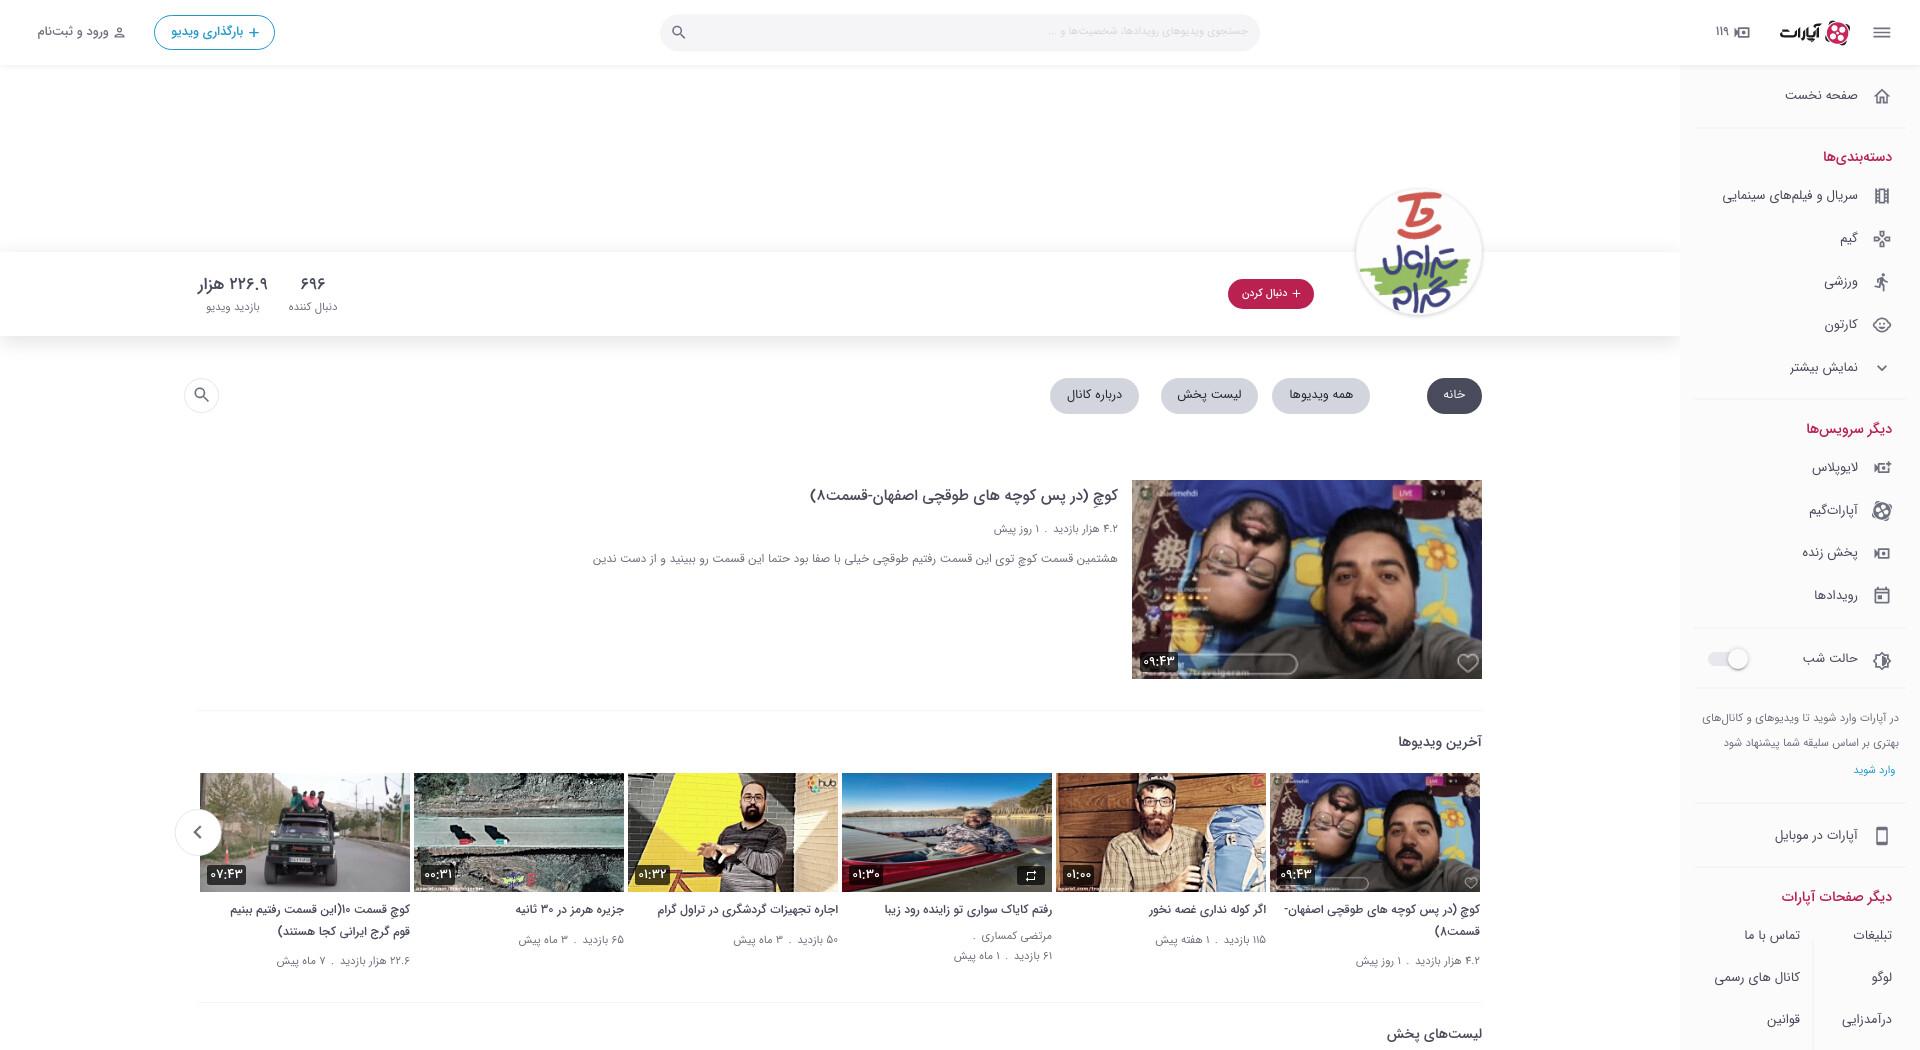Click بارگذاری ویدیو upload button
Image resolution: width=1920 pixels, height=1050 pixels.
coord(214,32)
